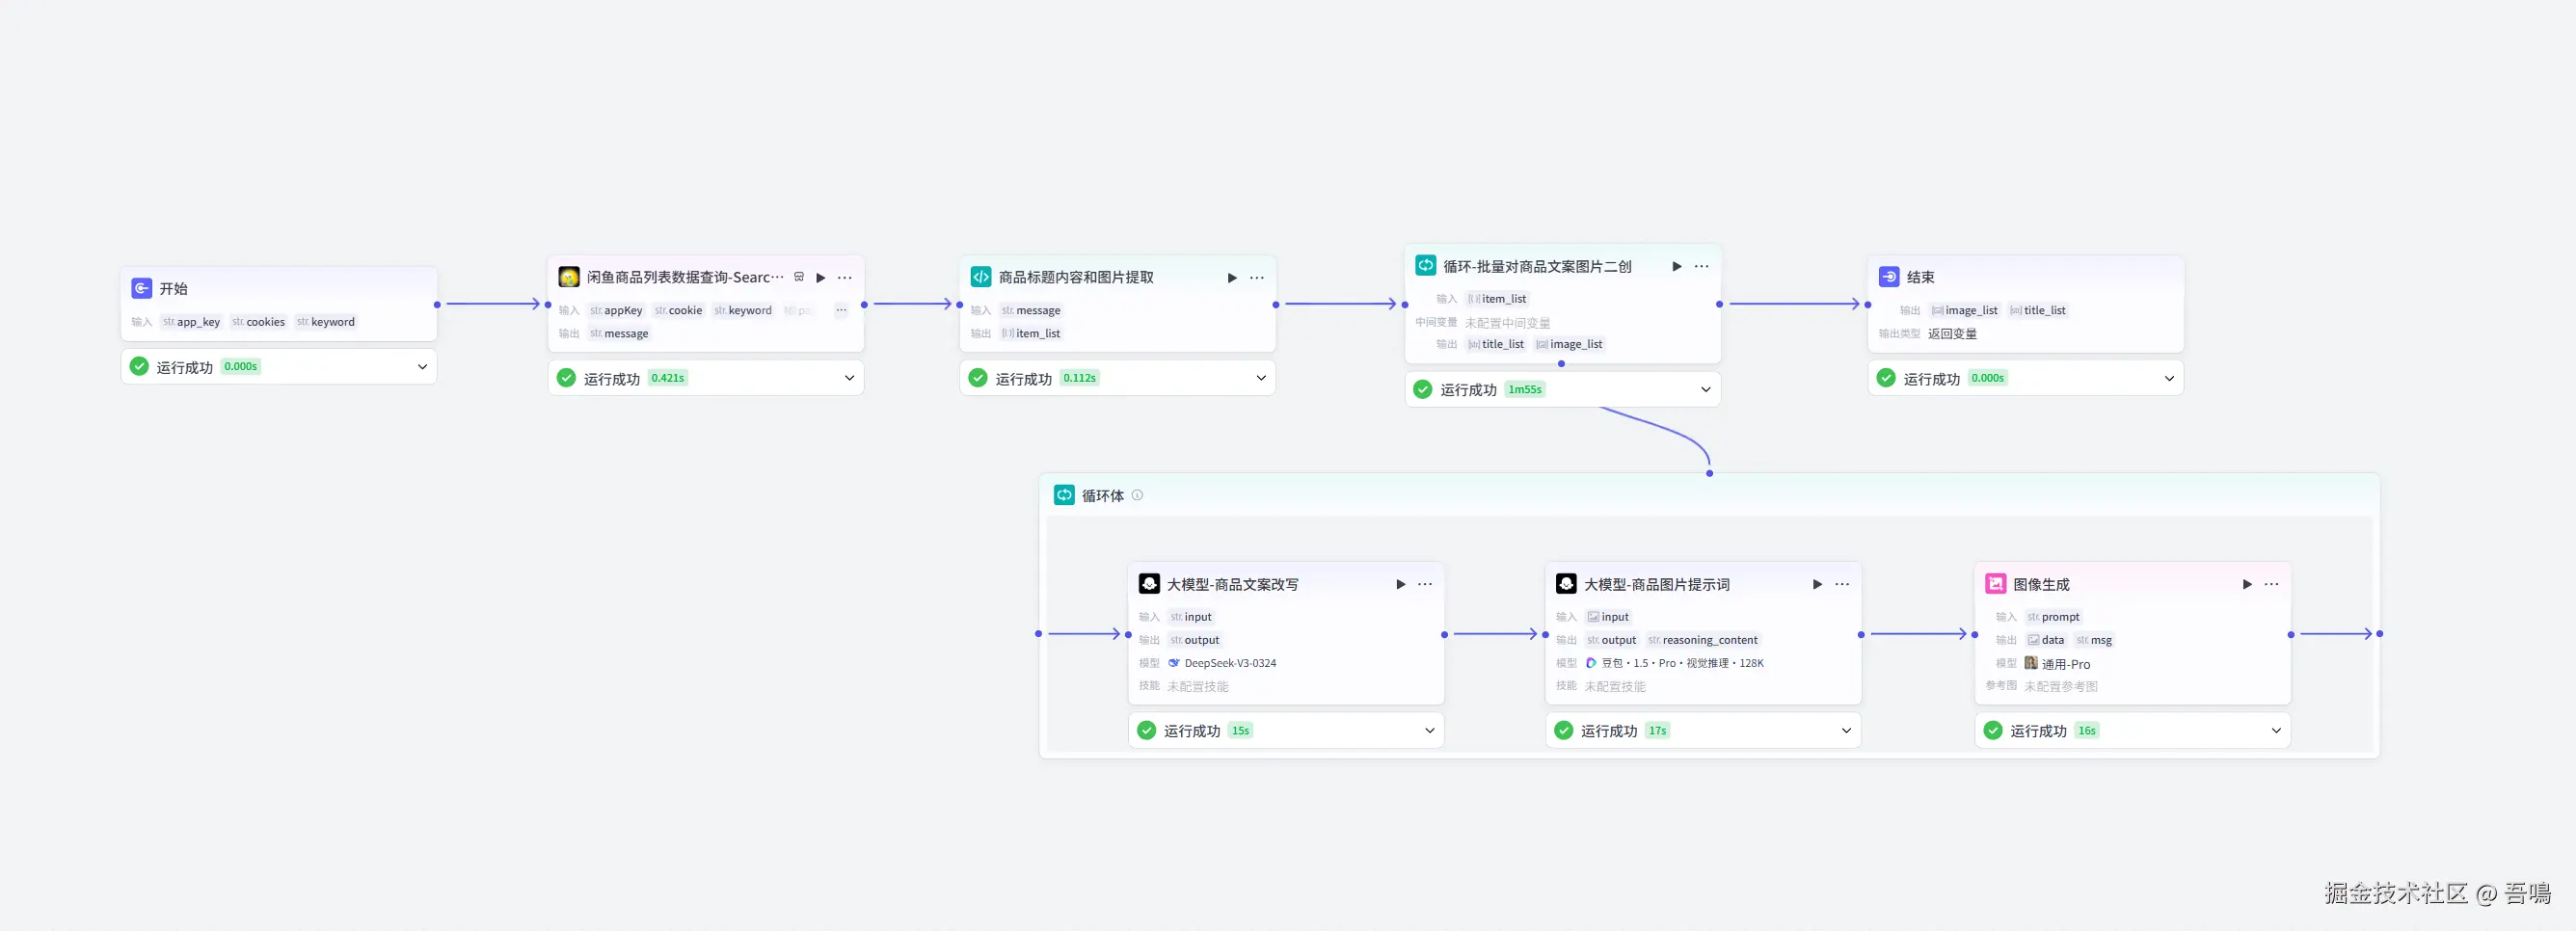Click the 大模型-商品文案改写 model icon
The image size is (2576, 931).
1149,584
